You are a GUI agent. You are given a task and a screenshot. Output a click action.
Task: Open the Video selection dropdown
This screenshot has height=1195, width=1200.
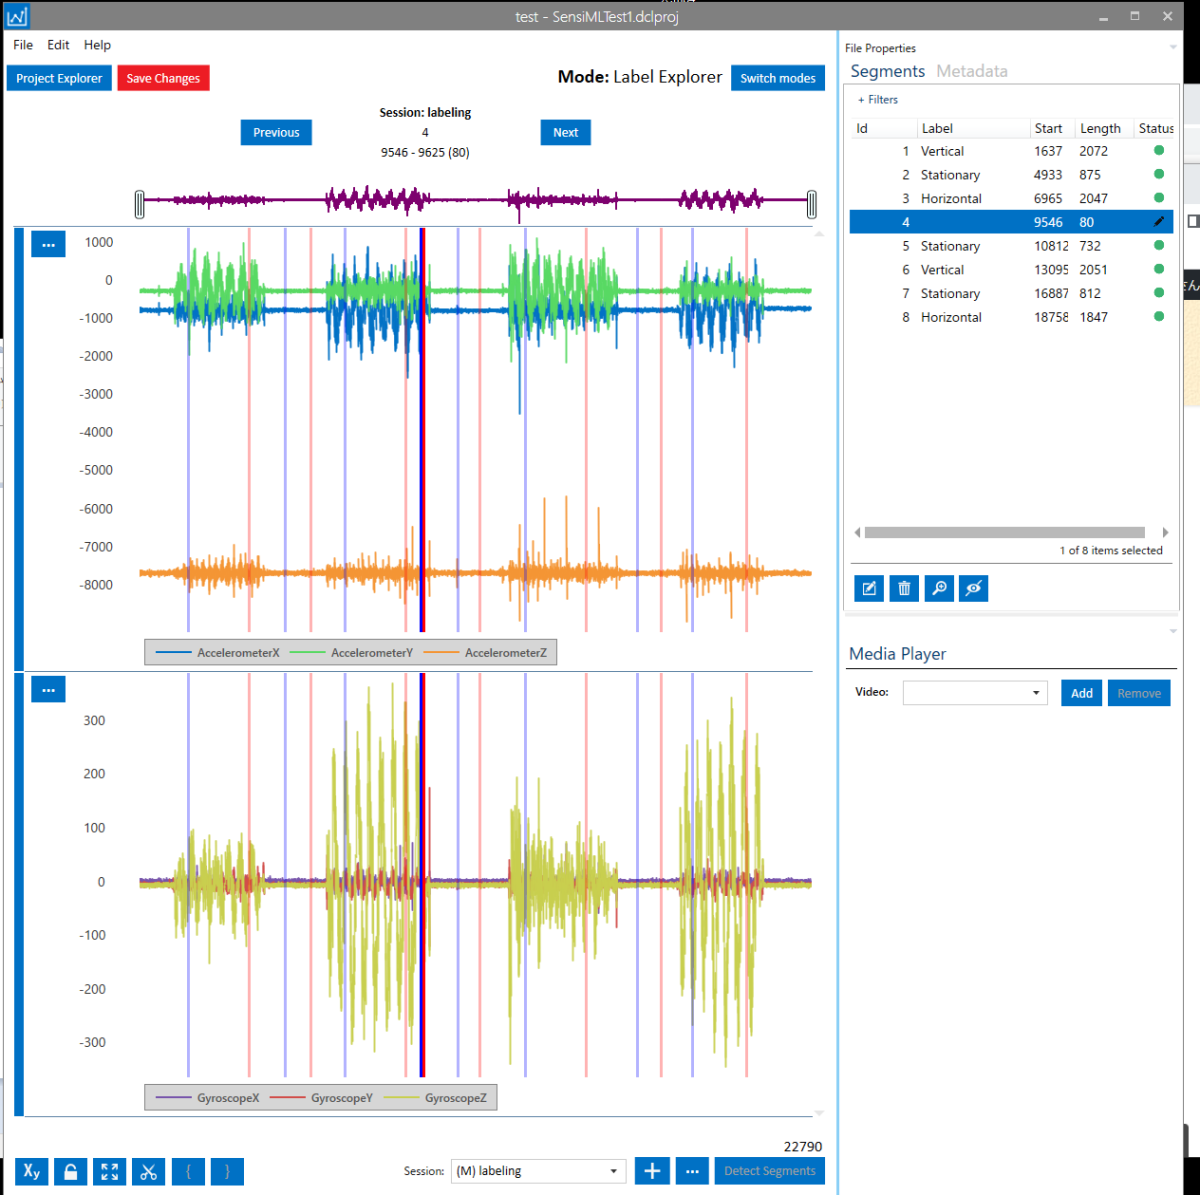tap(974, 693)
